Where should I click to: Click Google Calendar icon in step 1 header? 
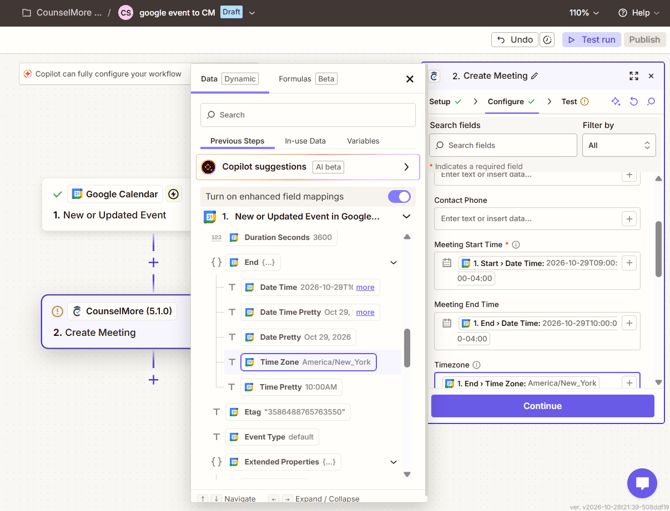(x=209, y=217)
